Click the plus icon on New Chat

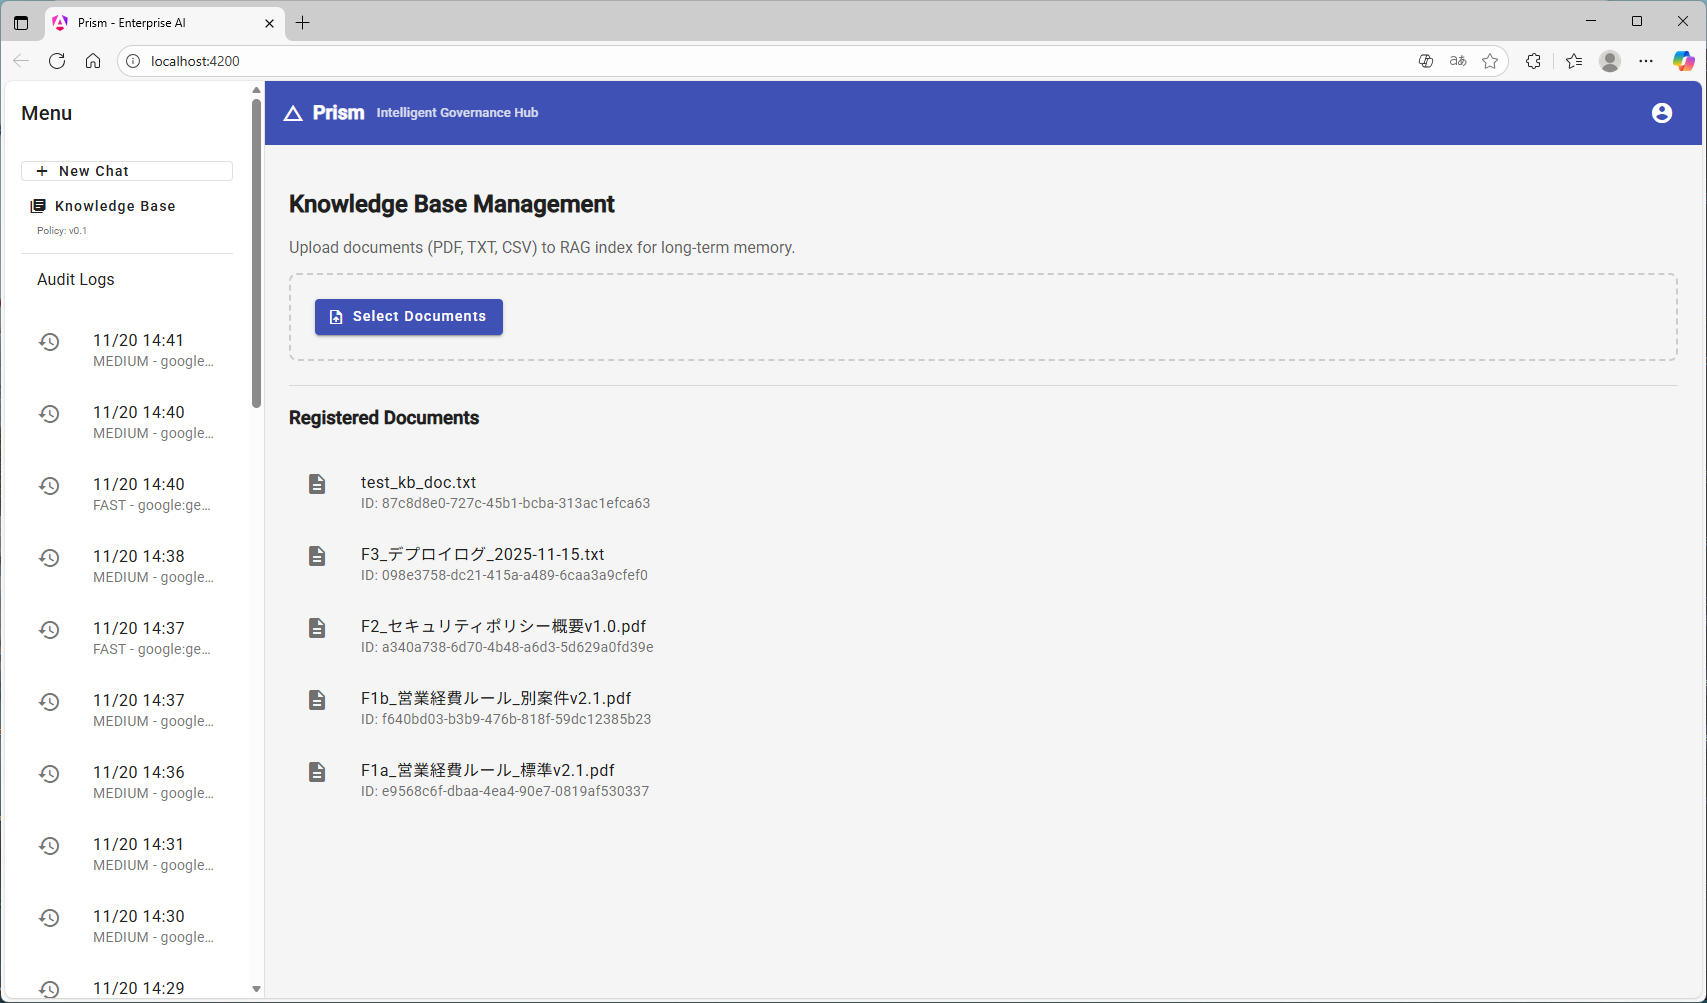(x=42, y=171)
